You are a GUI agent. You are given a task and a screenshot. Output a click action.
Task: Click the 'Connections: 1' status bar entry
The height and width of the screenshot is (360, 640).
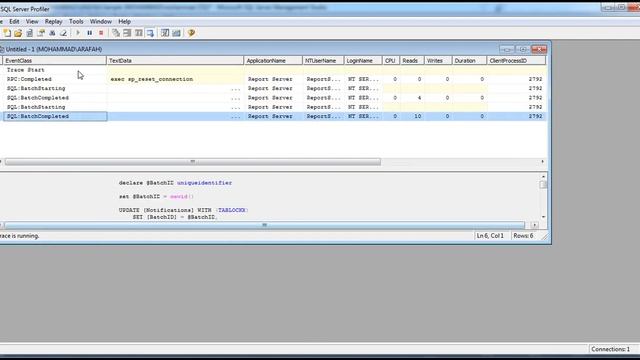(x=611, y=349)
